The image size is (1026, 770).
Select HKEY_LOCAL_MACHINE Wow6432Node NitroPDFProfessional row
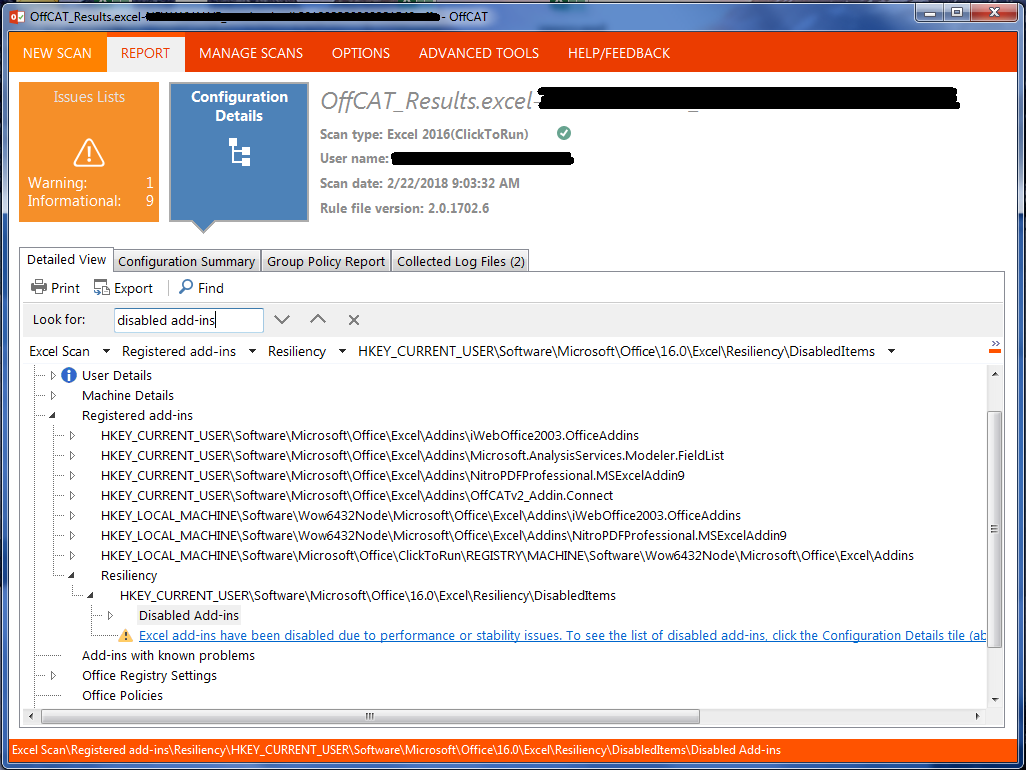pyautogui.click(x=444, y=536)
